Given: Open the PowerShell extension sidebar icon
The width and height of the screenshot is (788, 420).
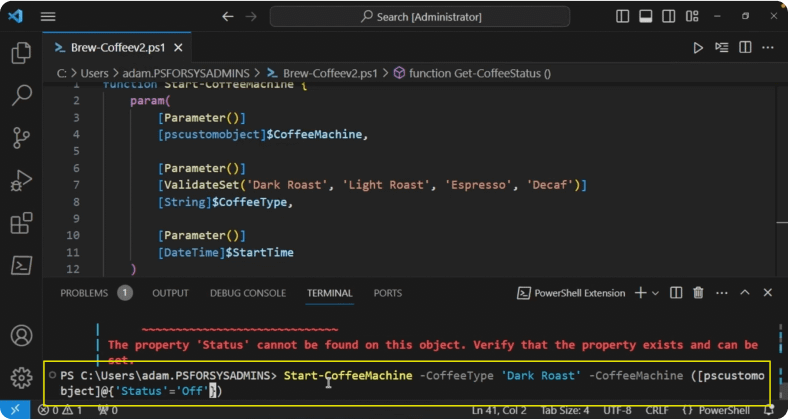Looking at the screenshot, I should pos(21,265).
